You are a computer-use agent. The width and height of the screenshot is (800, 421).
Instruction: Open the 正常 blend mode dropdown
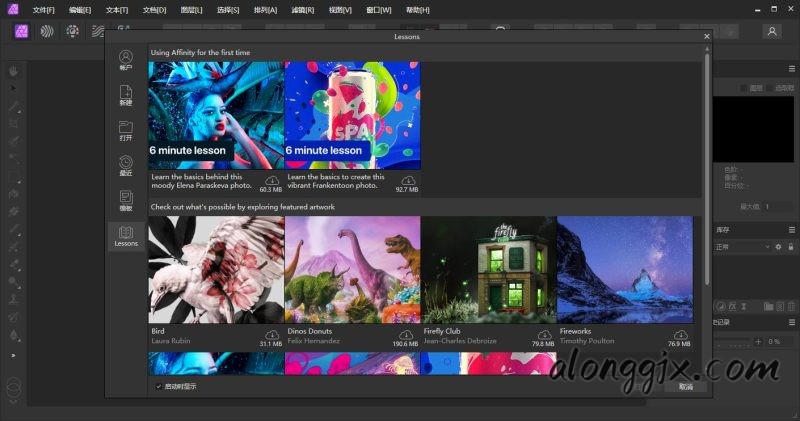[x=742, y=246]
